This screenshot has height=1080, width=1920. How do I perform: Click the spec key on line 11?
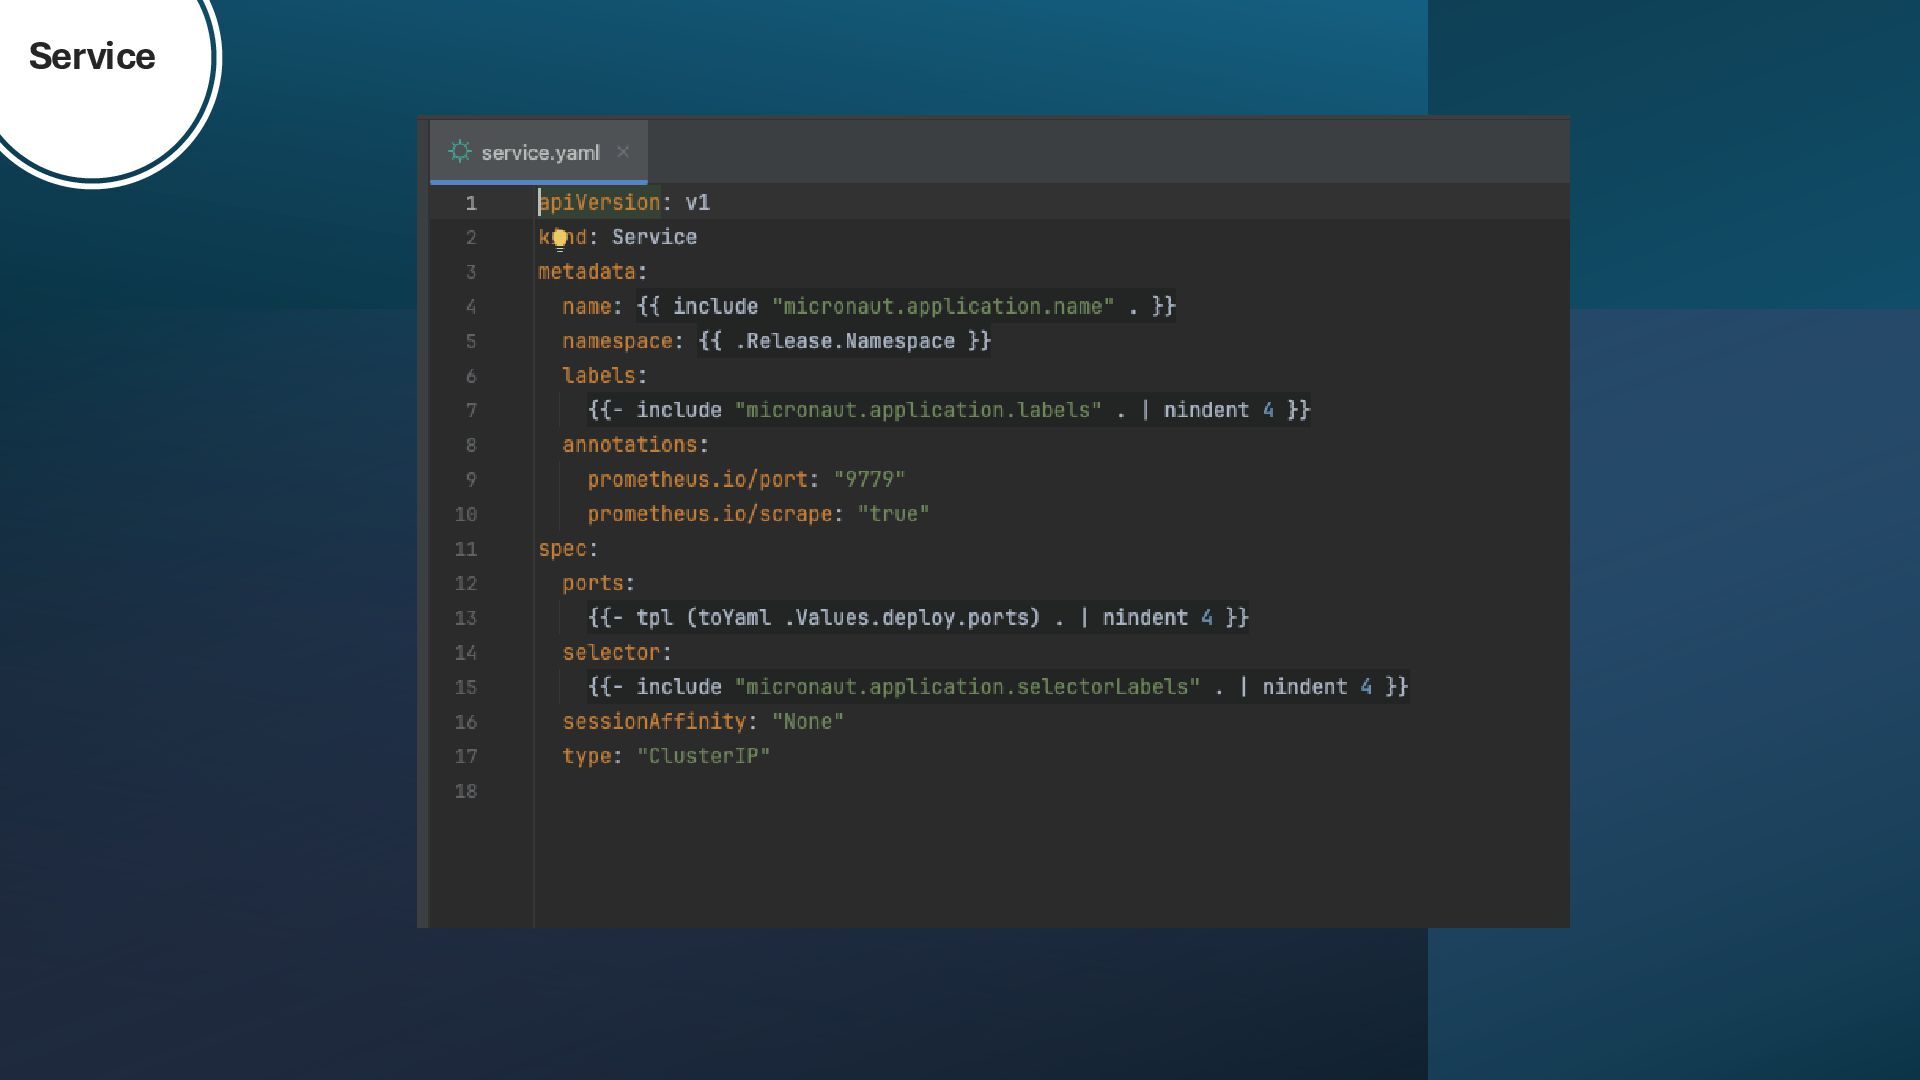pyautogui.click(x=562, y=549)
